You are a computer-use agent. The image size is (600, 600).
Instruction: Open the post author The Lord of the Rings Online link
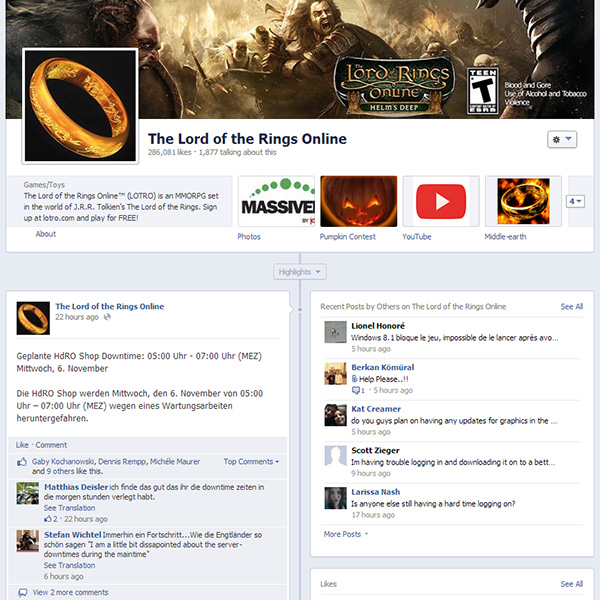click(109, 306)
